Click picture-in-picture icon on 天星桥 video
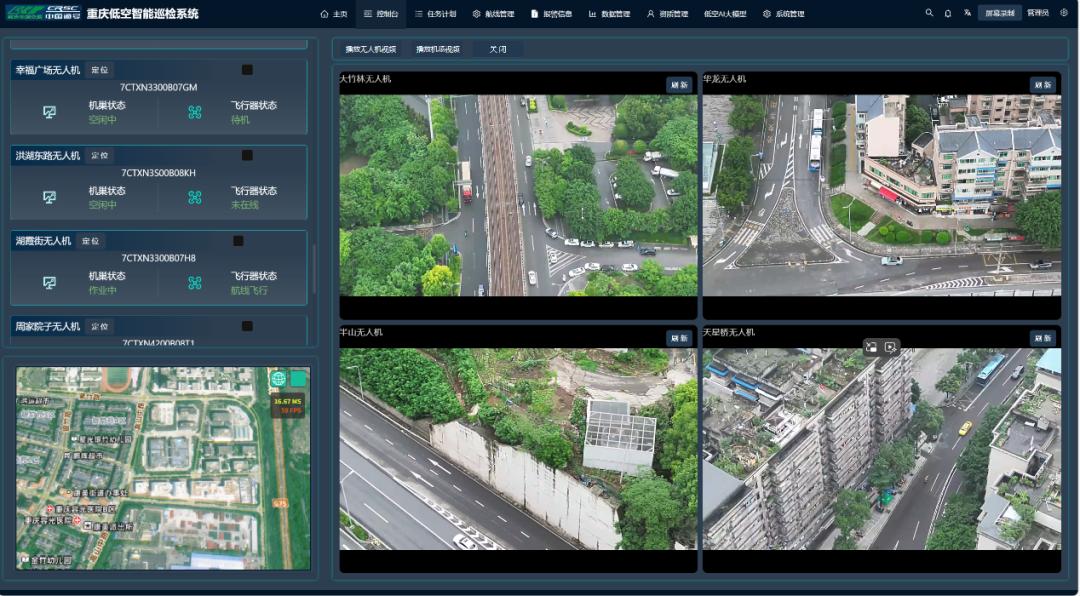1080x596 pixels. [872, 347]
